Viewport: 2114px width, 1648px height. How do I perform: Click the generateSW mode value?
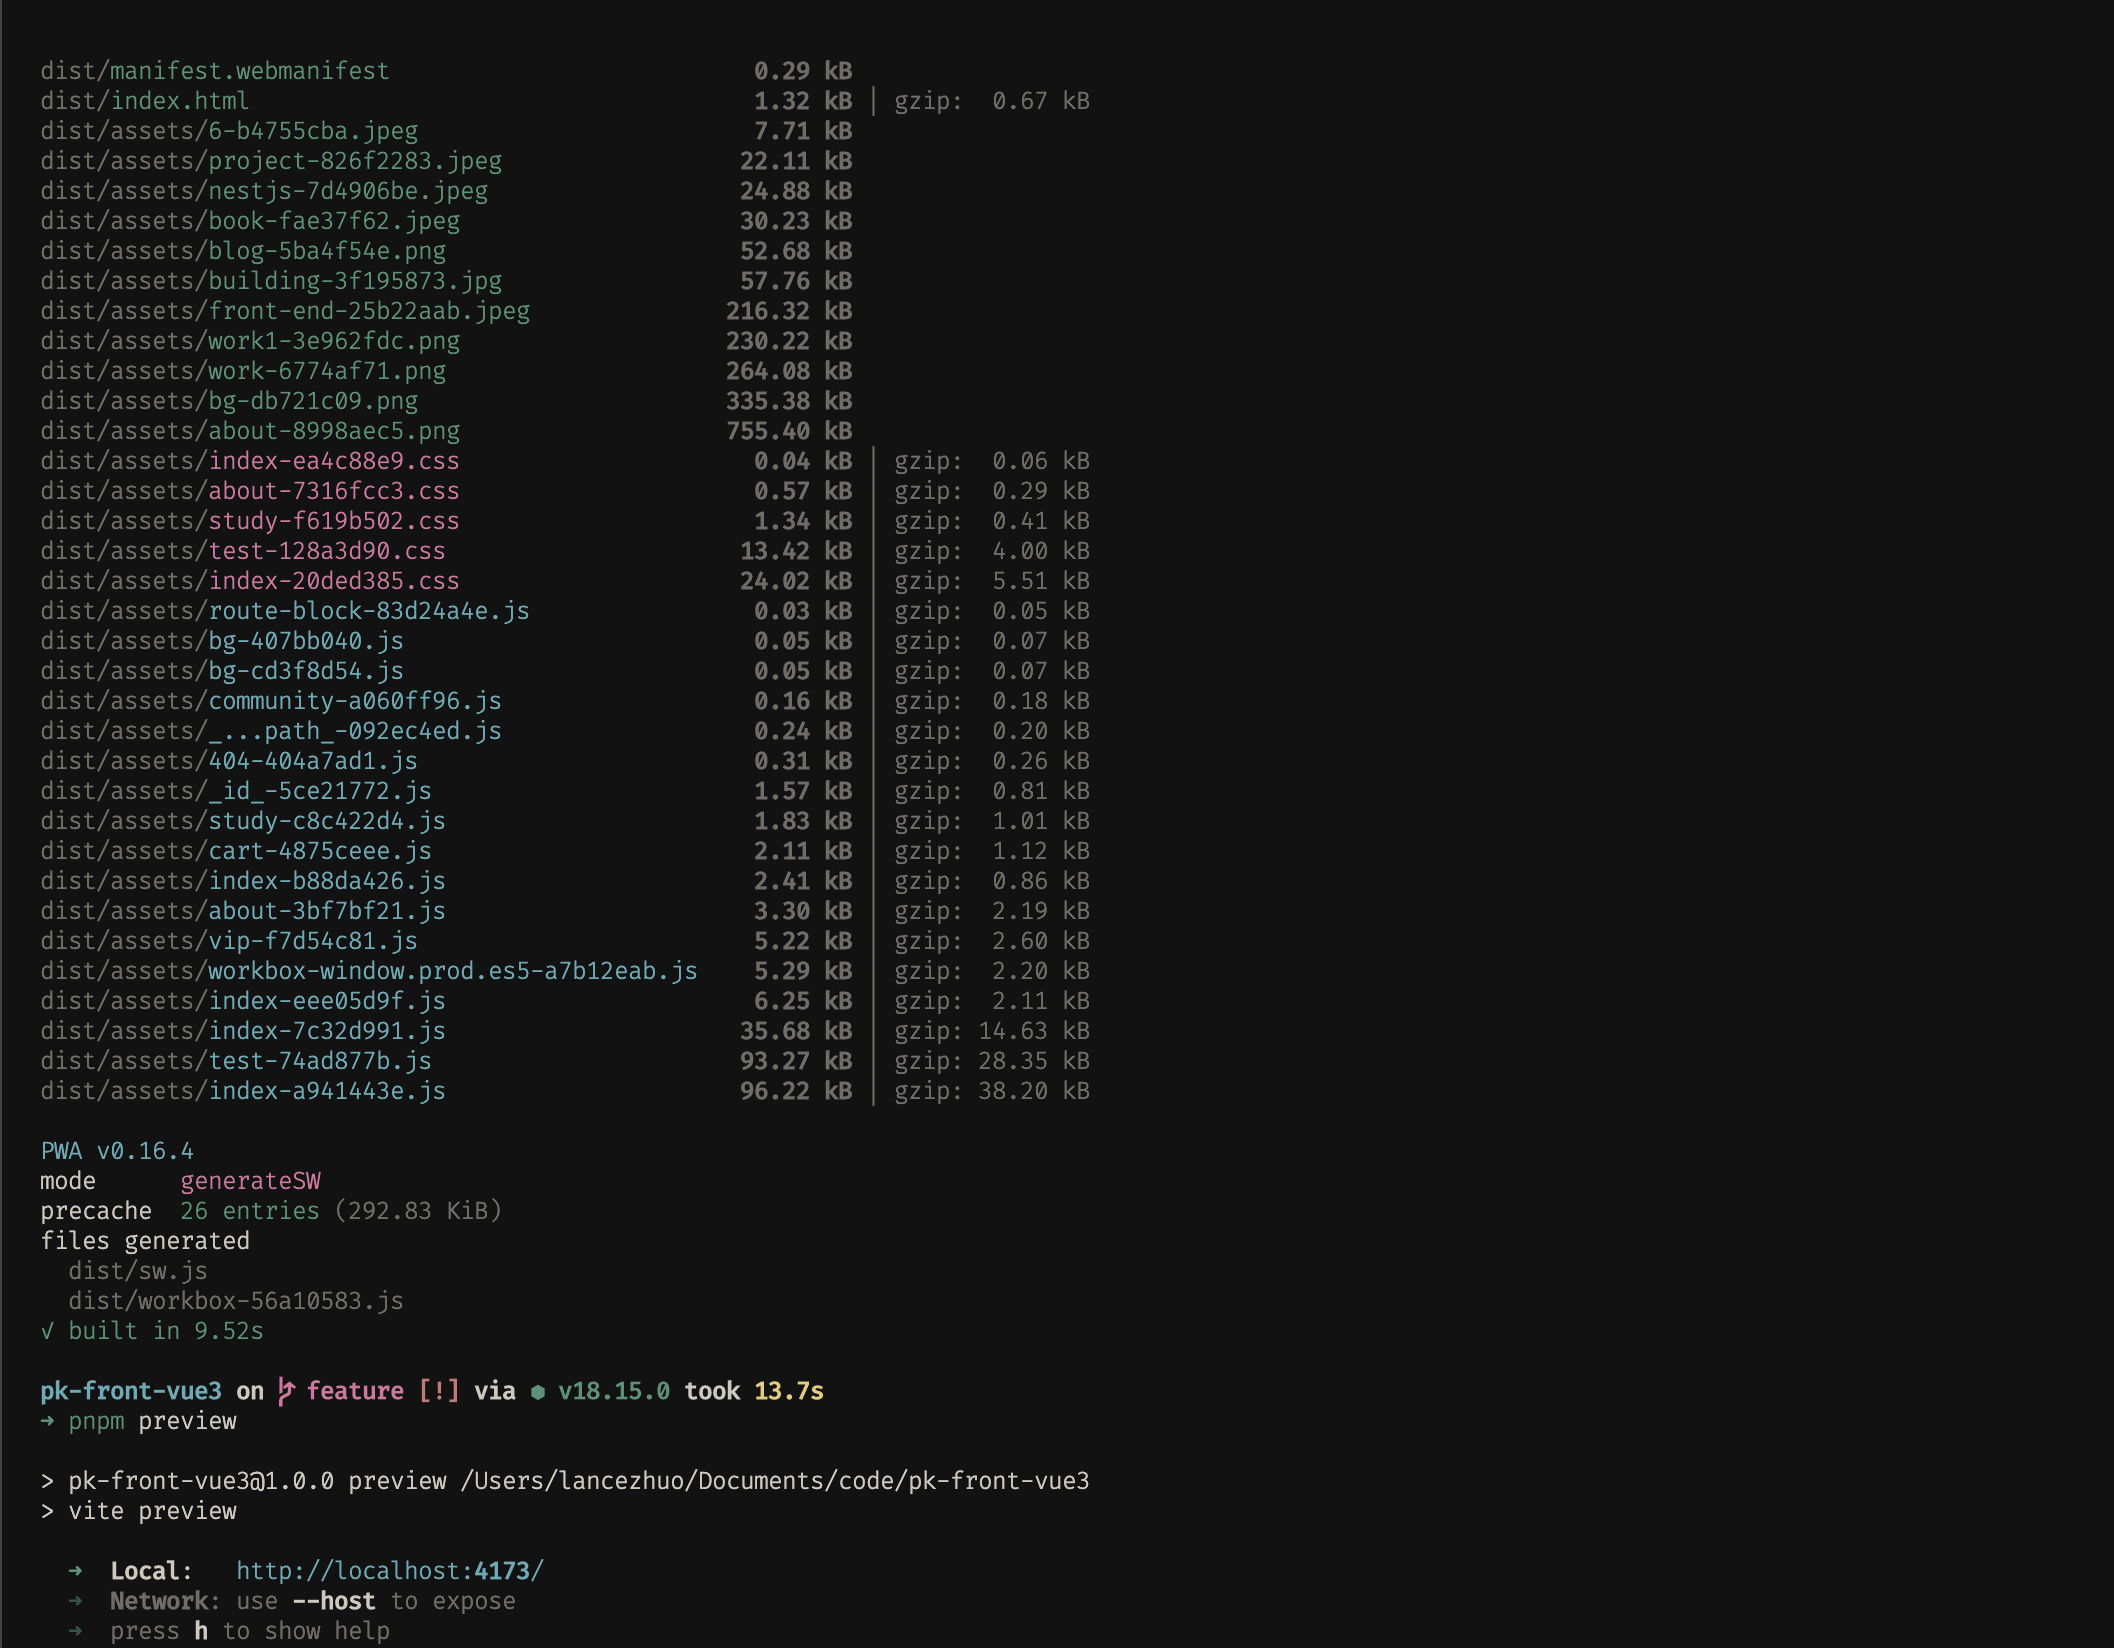coord(250,1181)
